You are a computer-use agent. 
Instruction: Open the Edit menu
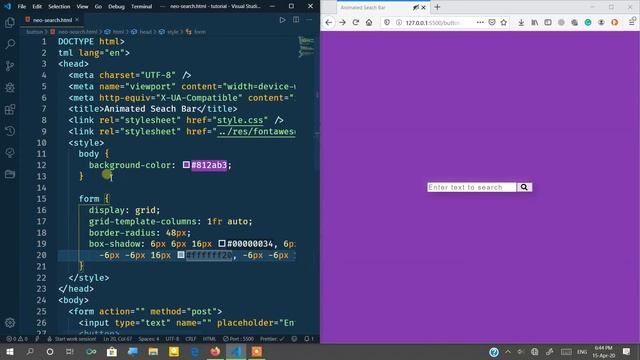click(37, 7)
